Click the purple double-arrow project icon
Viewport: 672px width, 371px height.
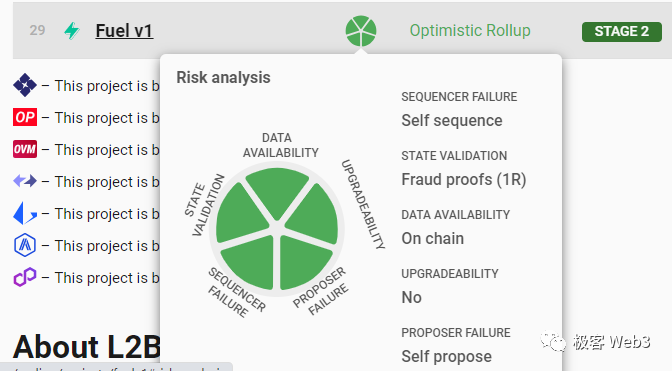click(x=25, y=181)
